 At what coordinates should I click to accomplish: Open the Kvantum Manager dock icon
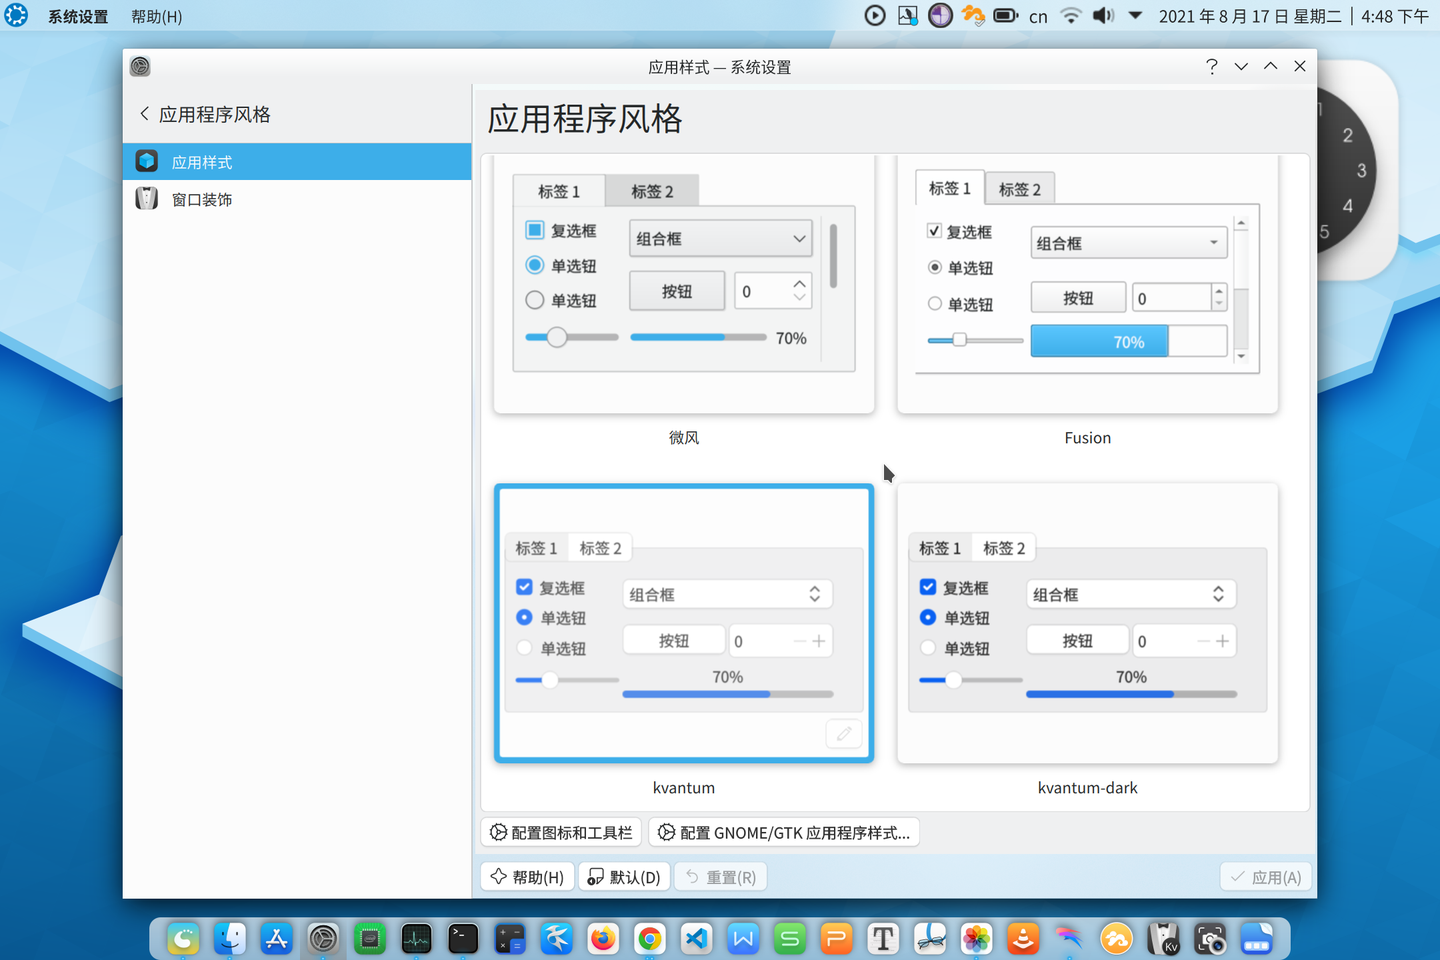(1163, 938)
